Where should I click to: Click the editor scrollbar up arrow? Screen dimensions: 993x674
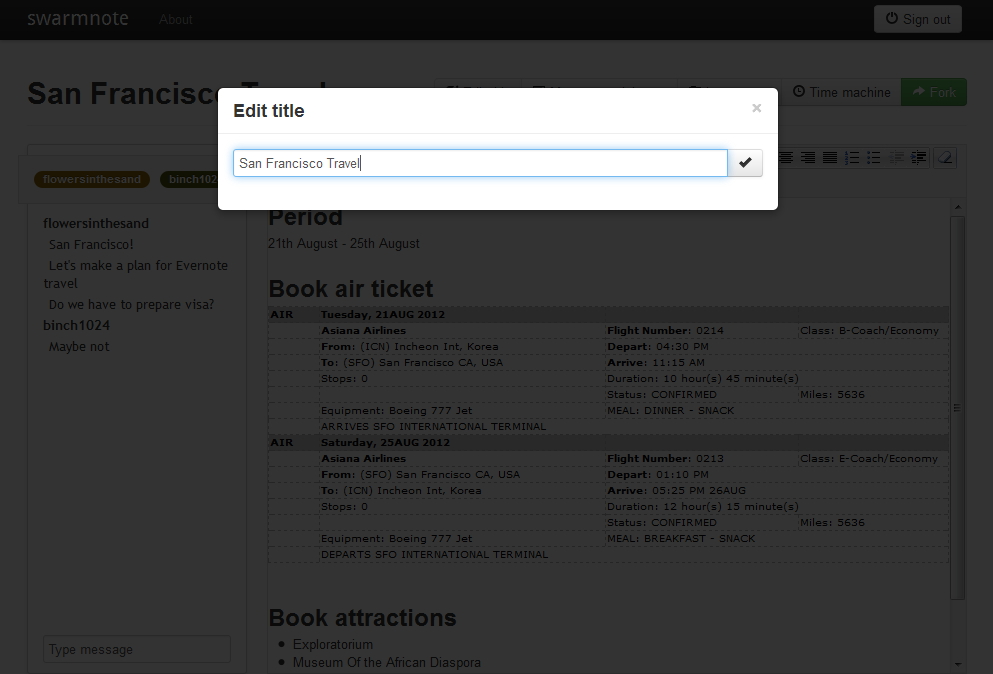tap(958, 207)
